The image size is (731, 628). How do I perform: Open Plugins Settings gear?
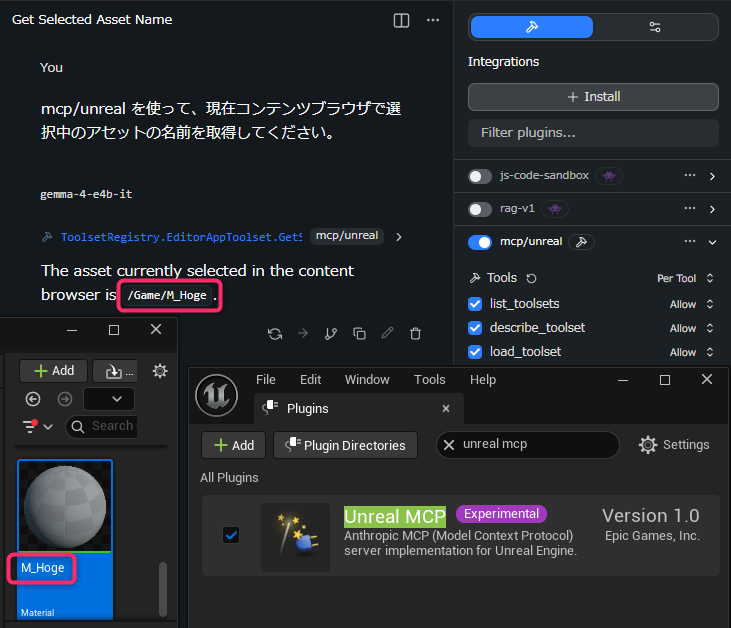(x=674, y=445)
